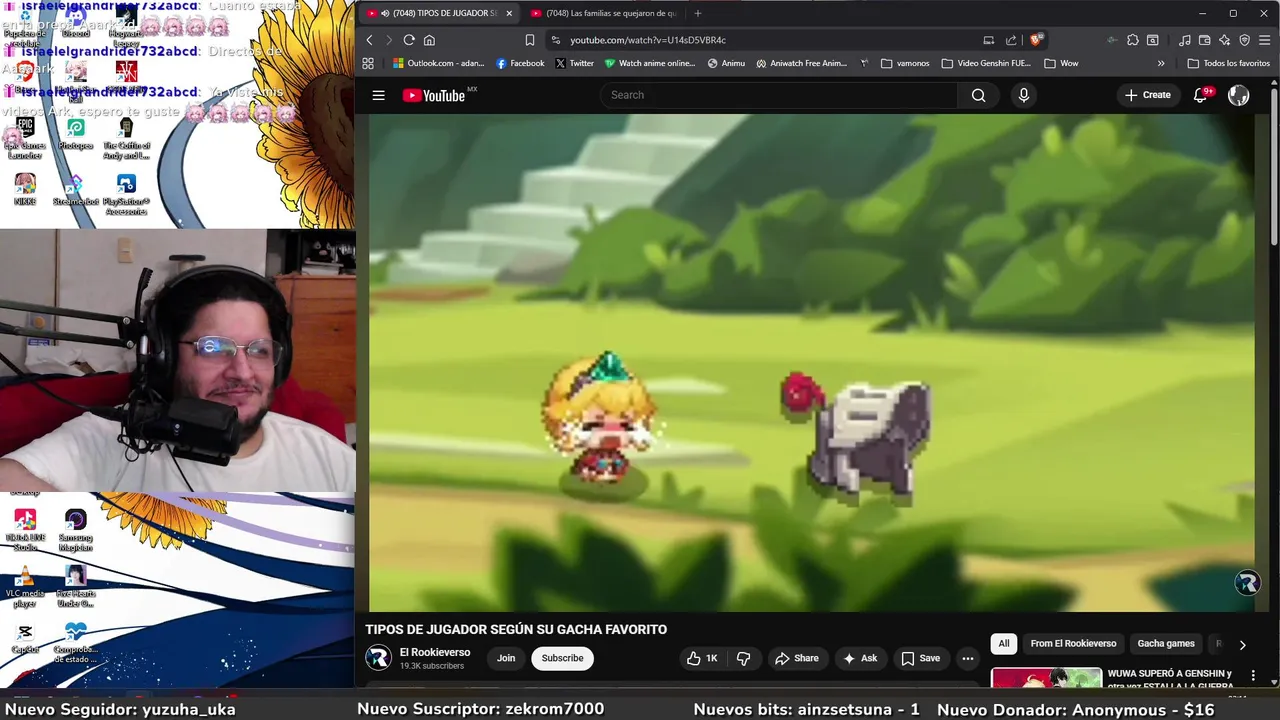
Task: Open the Brave Shields lion icon
Action: 1035,40
